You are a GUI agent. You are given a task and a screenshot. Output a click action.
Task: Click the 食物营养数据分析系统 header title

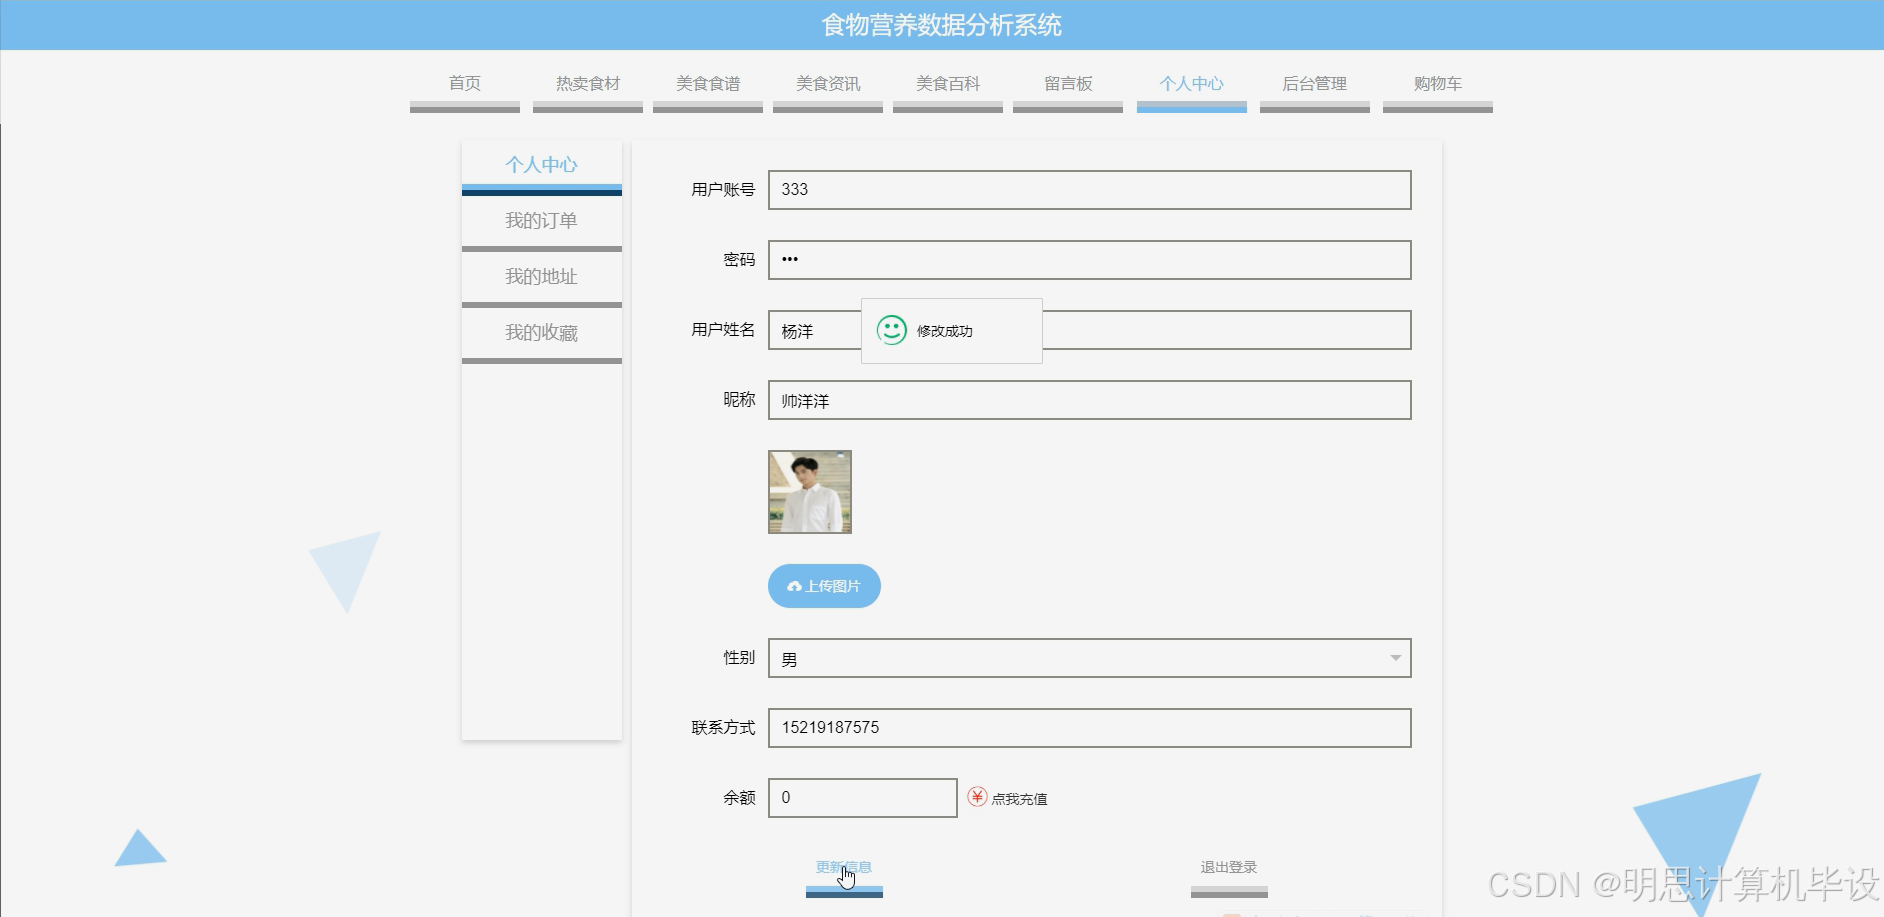(942, 25)
